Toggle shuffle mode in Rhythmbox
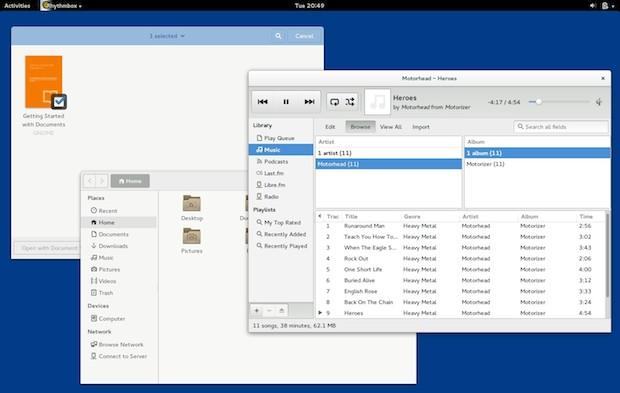Image resolution: width=620 pixels, height=393 pixels. (x=350, y=102)
